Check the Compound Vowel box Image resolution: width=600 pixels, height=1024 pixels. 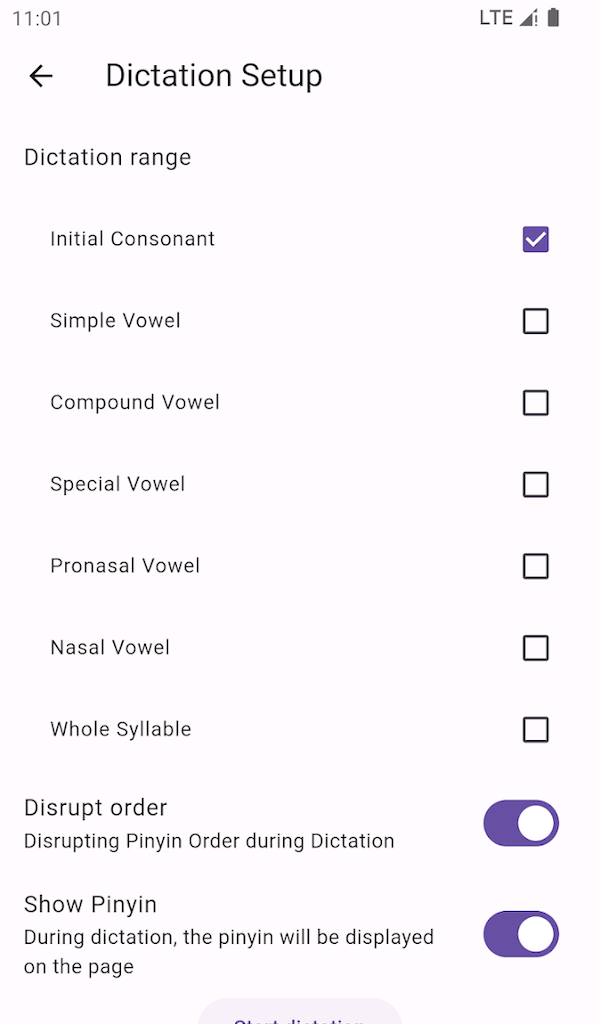pos(536,403)
